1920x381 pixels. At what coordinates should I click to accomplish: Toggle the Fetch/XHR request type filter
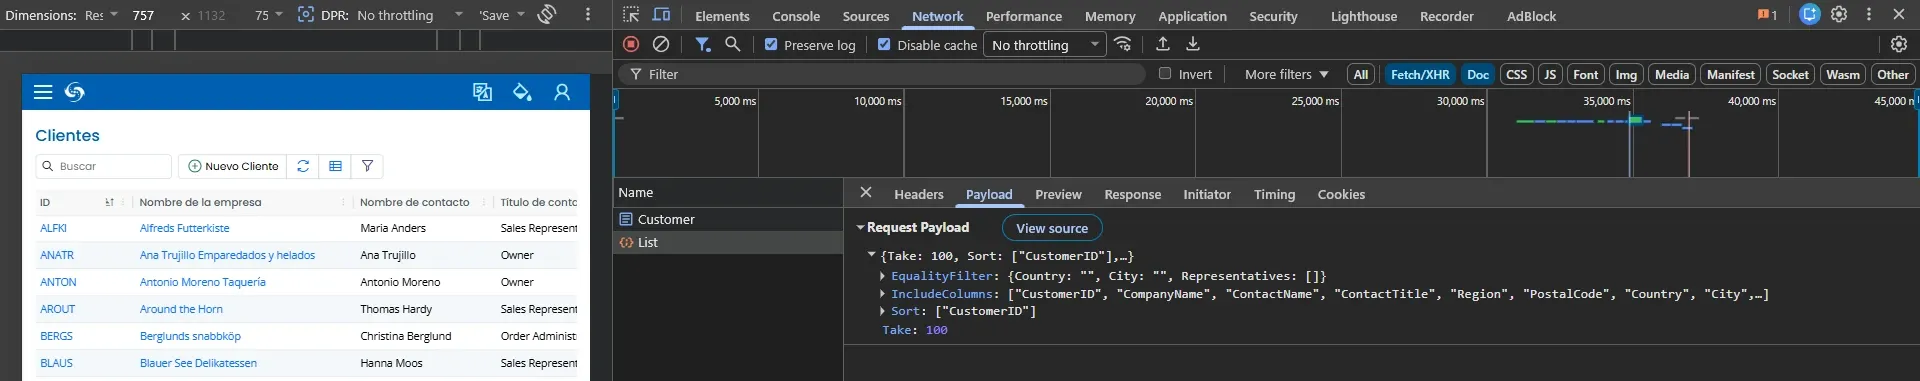coord(1420,74)
